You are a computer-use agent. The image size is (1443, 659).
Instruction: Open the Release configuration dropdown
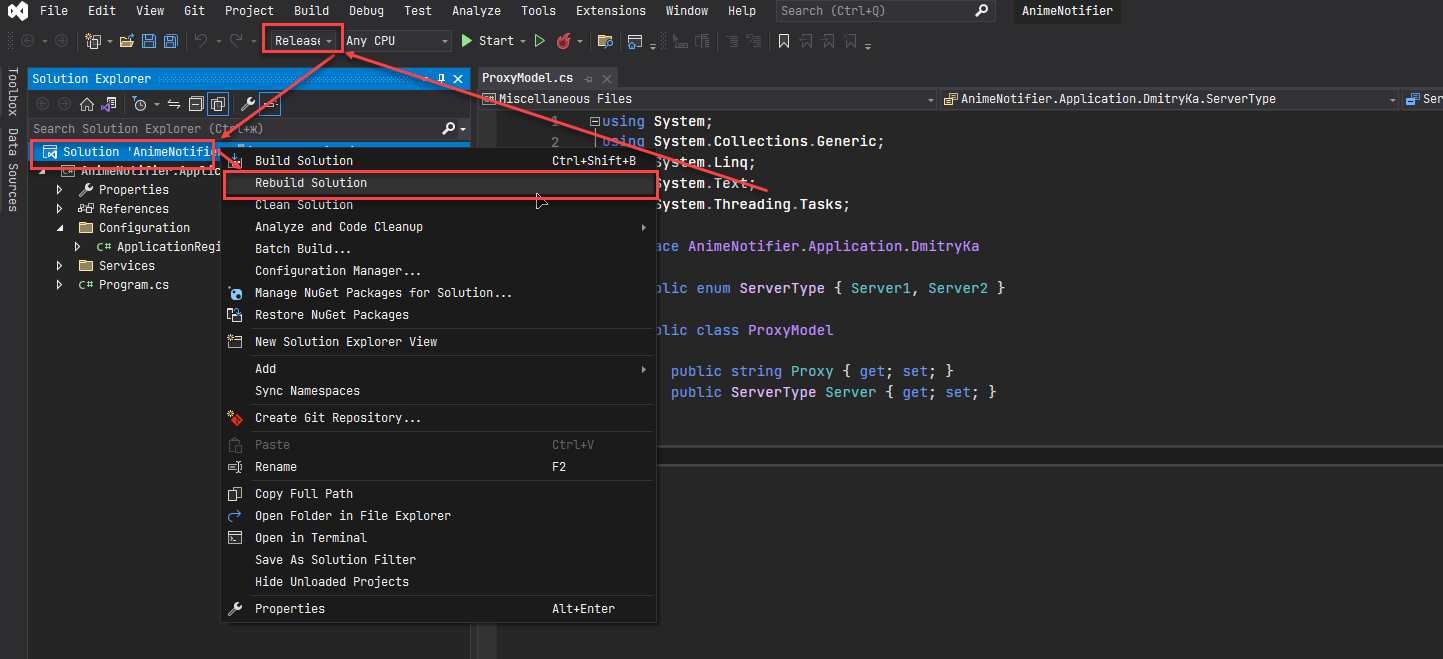click(x=303, y=41)
